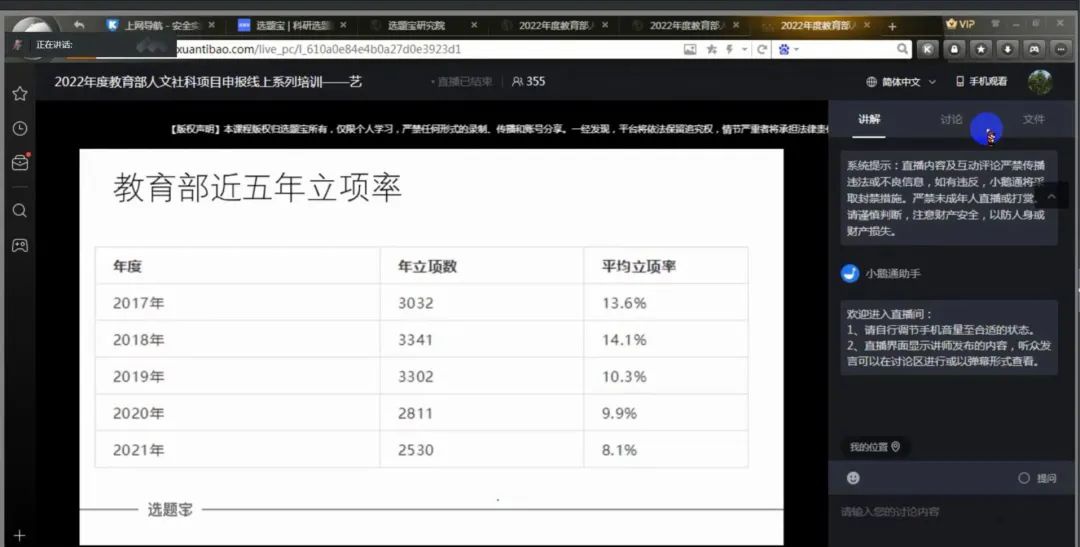Open the mail inbox icon in sidebar
The width and height of the screenshot is (1080, 547).
tap(19, 164)
